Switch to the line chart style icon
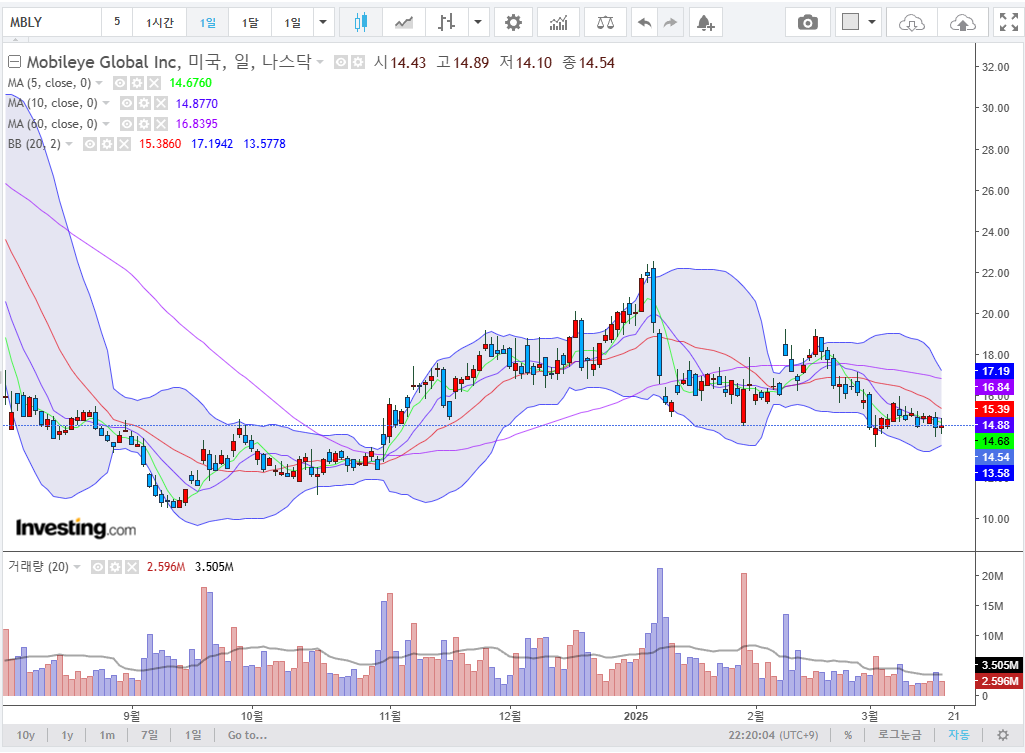 tap(404, 23)
